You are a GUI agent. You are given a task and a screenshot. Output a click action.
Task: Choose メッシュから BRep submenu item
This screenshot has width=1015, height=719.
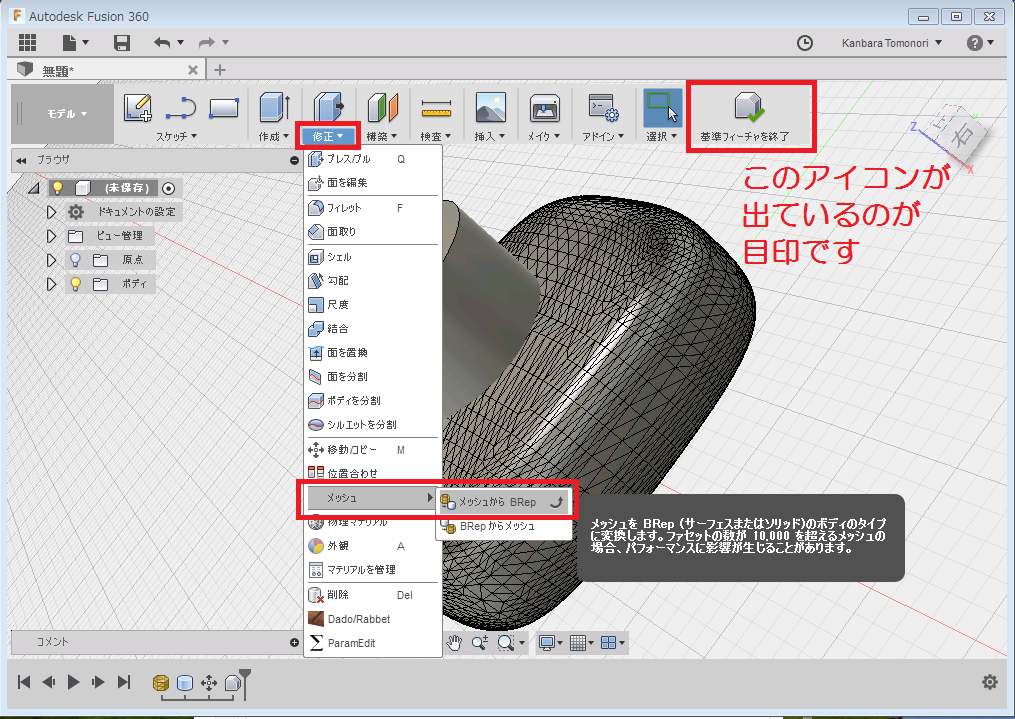click(x=504, y=502)
